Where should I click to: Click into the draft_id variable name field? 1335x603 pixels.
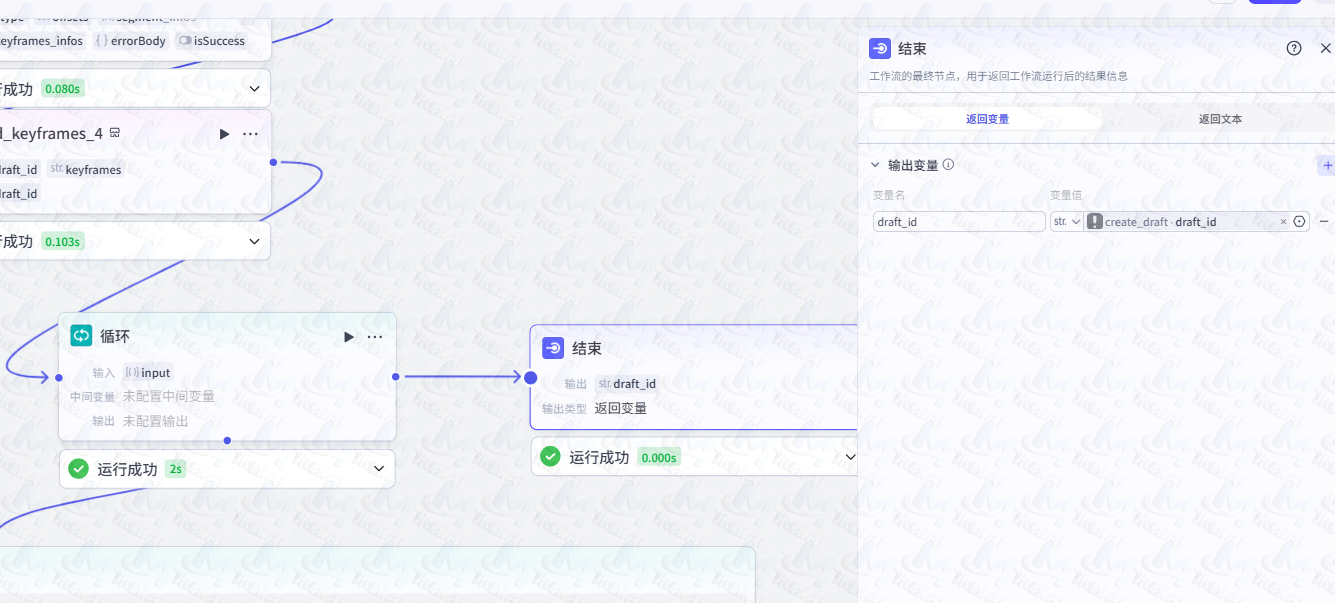(x=958, y=221)
